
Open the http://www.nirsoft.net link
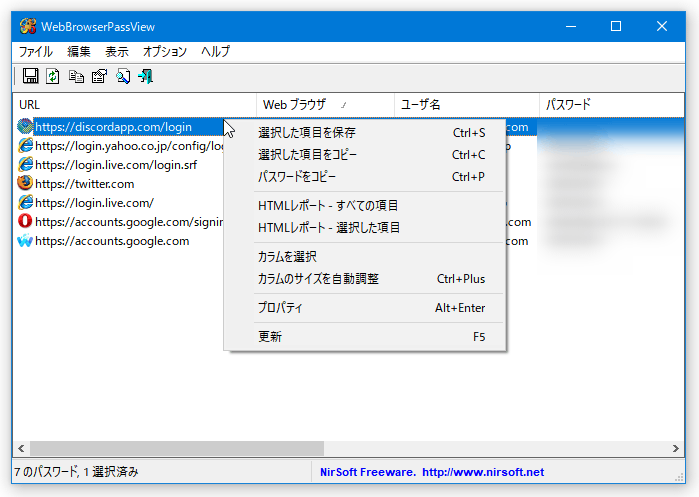pyautogui.click(x=483, y=472)
